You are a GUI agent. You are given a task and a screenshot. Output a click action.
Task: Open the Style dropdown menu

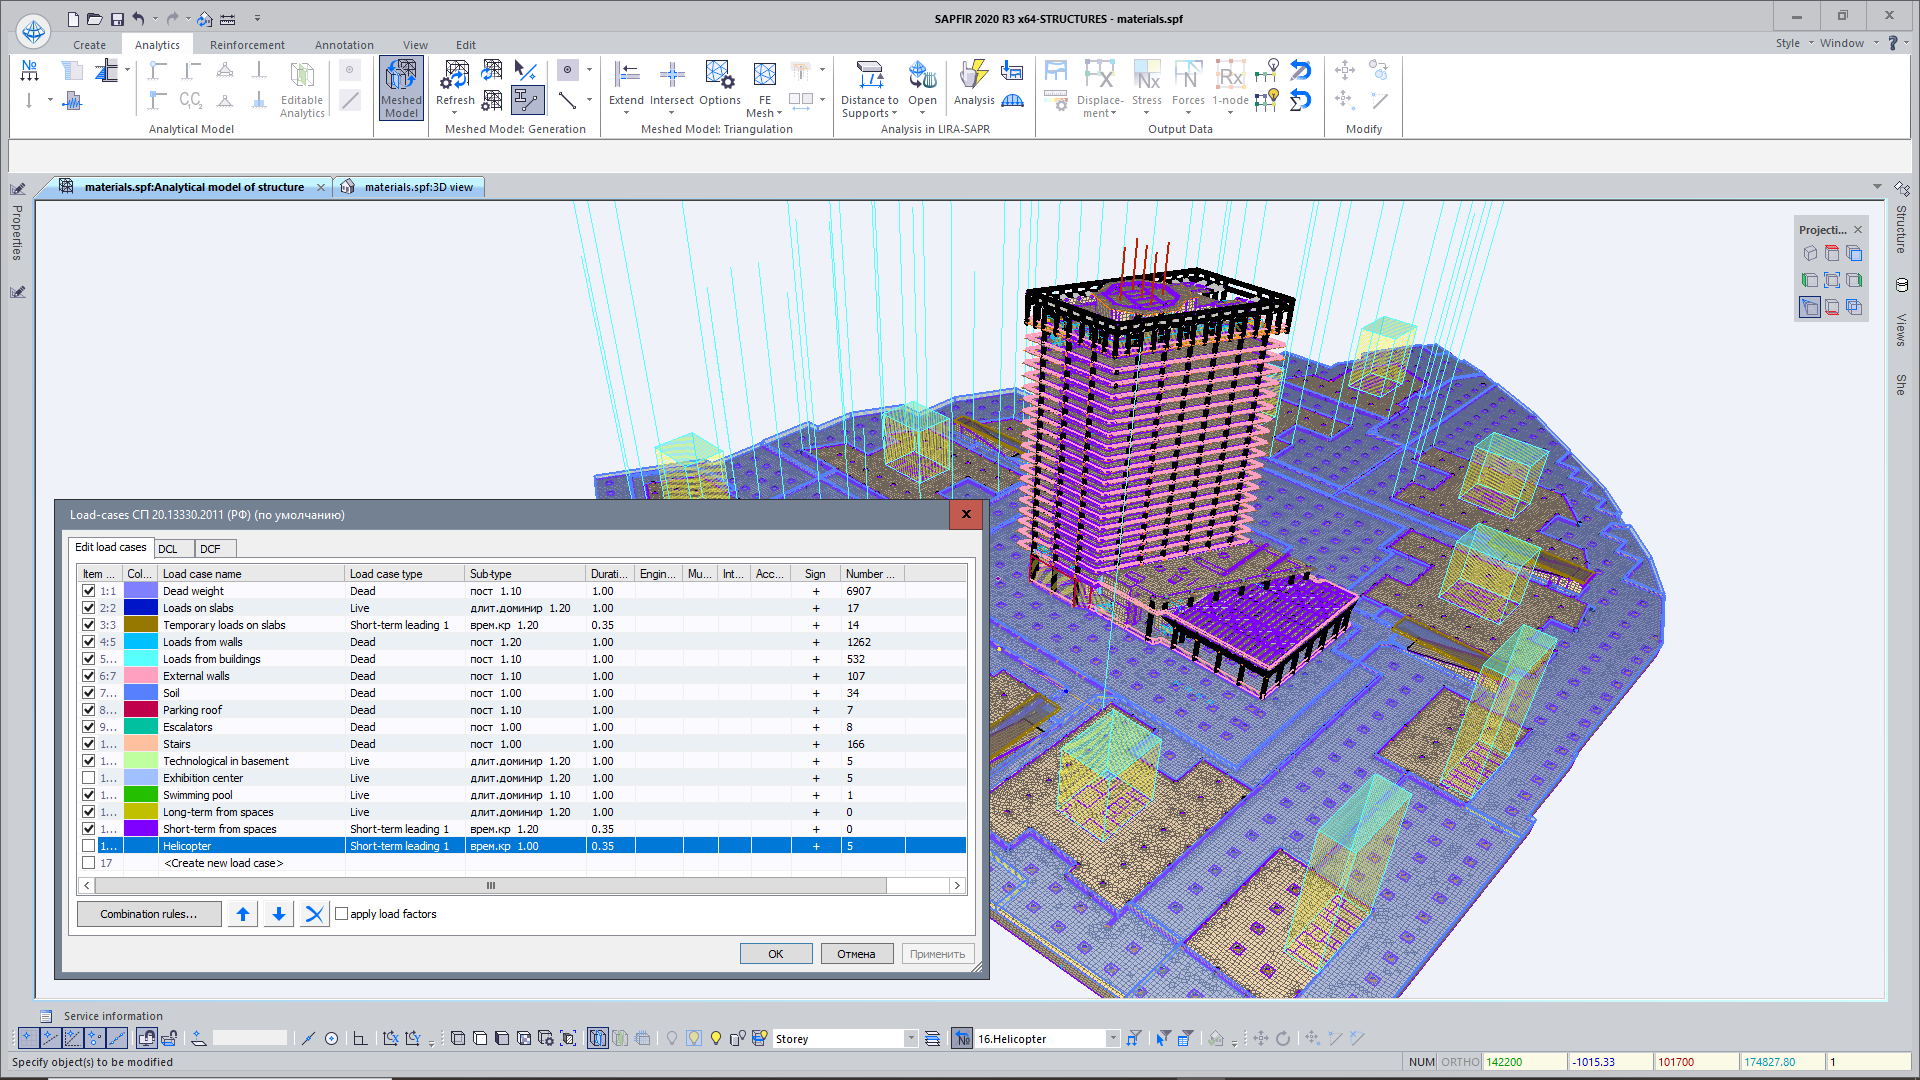(x=1794, y=43)
